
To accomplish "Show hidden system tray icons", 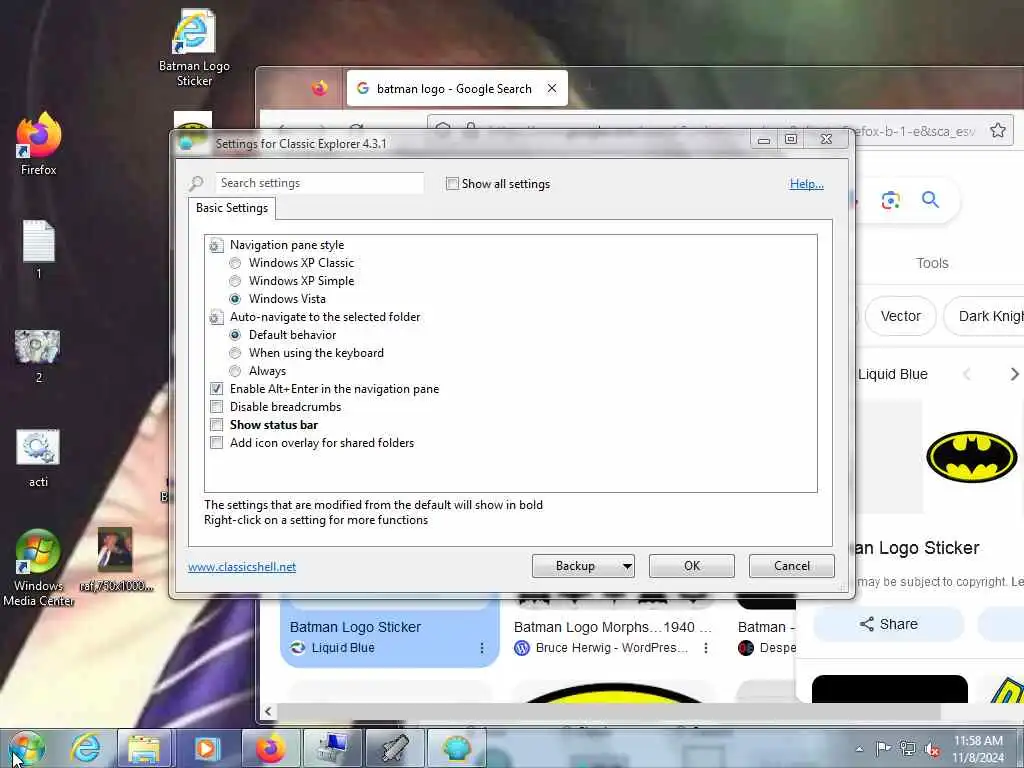I will coord(859,749).
